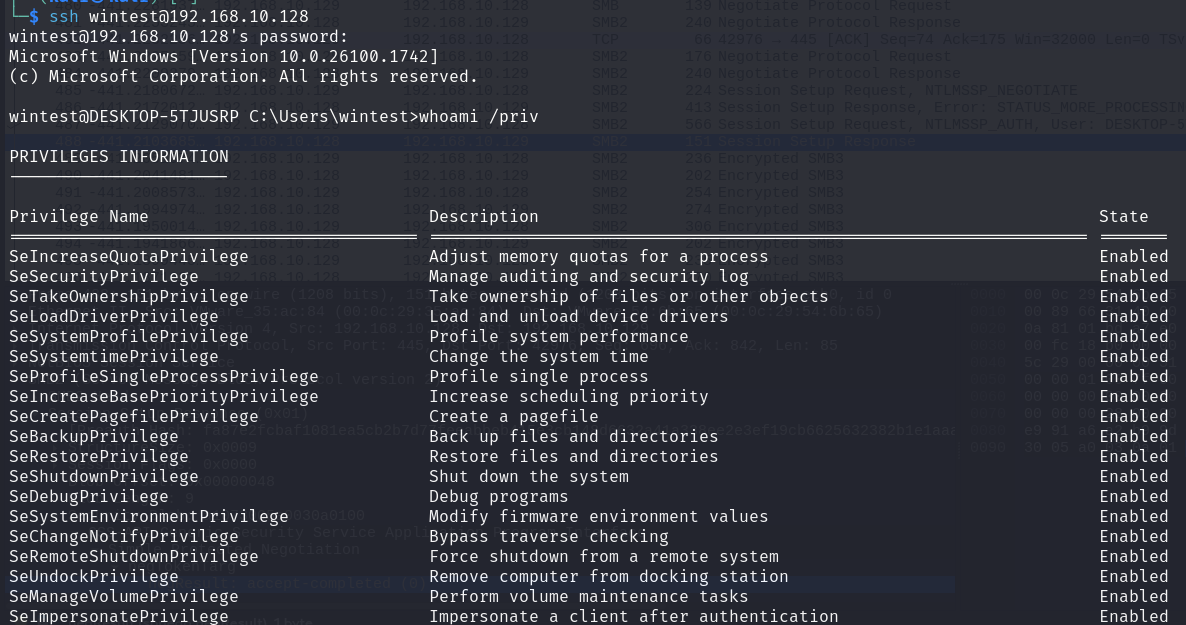Click the Microsoft Windows version text

click(224, 57)
